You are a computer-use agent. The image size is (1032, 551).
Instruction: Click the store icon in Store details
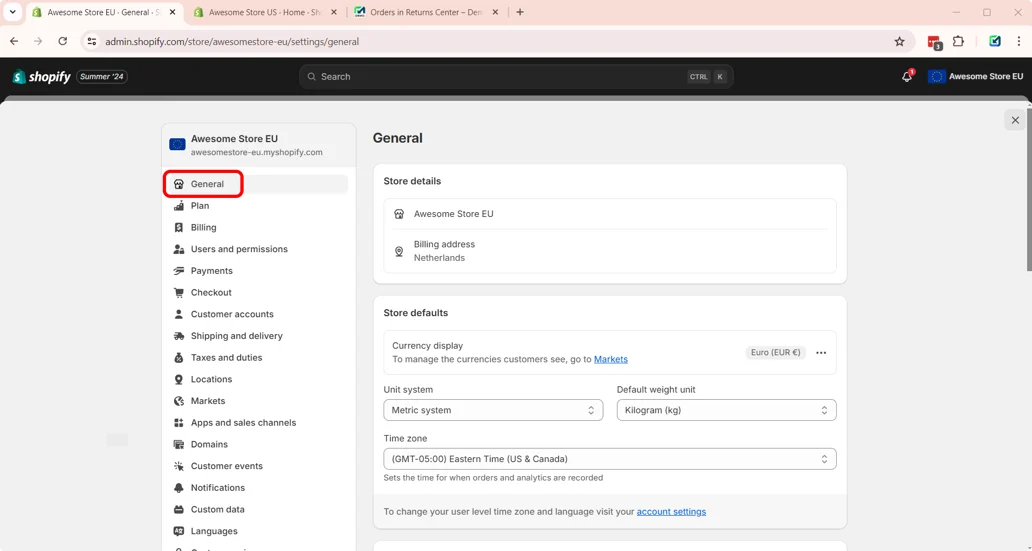point(399,214)
